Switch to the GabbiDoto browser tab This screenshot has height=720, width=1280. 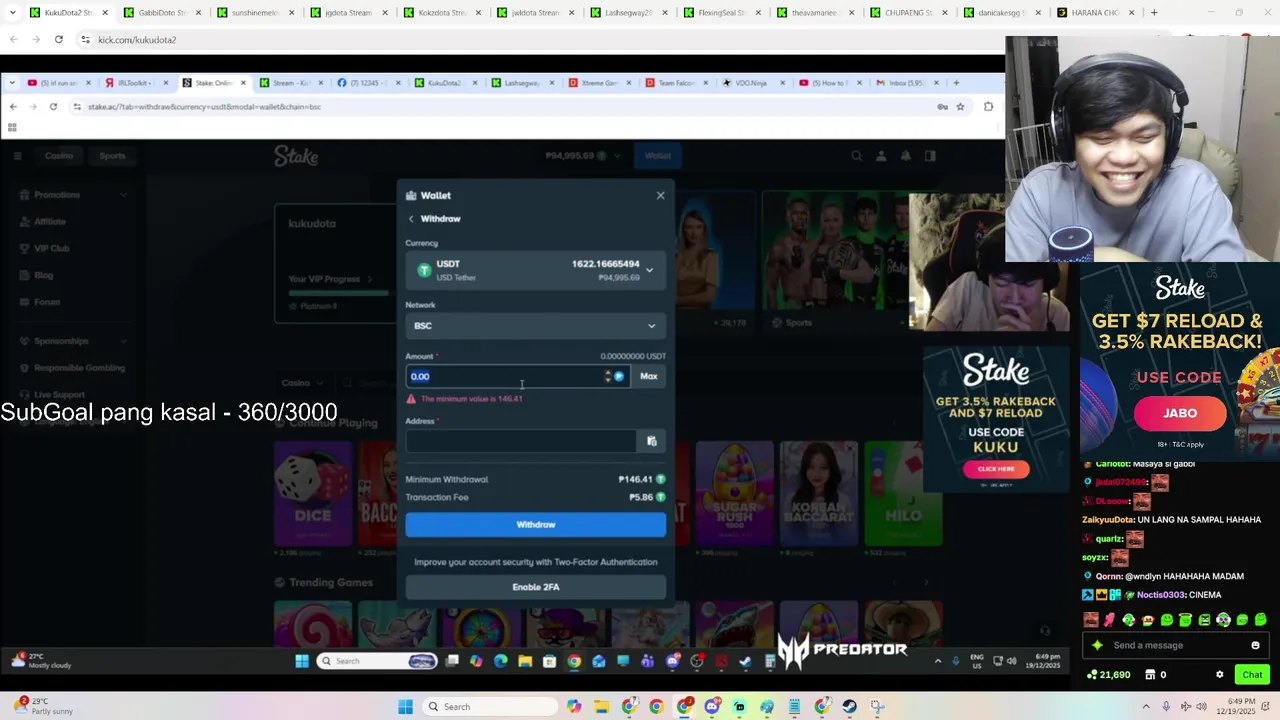[162, 13]
